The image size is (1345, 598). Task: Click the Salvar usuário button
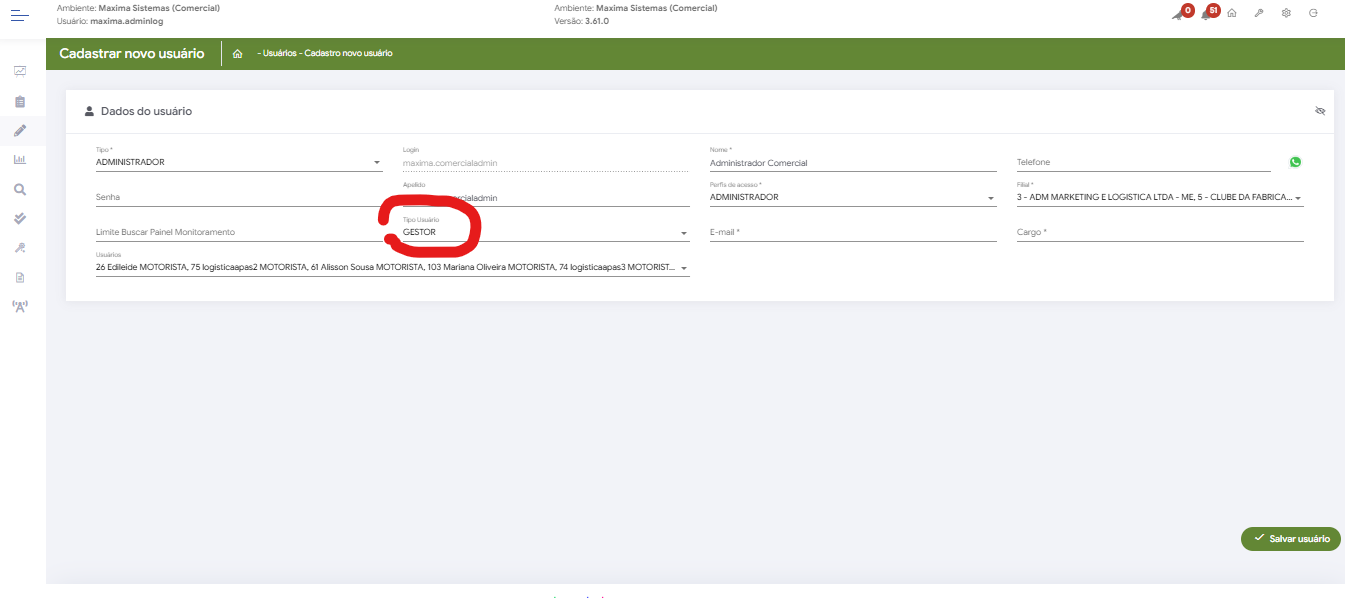(x=1290, y=538)
